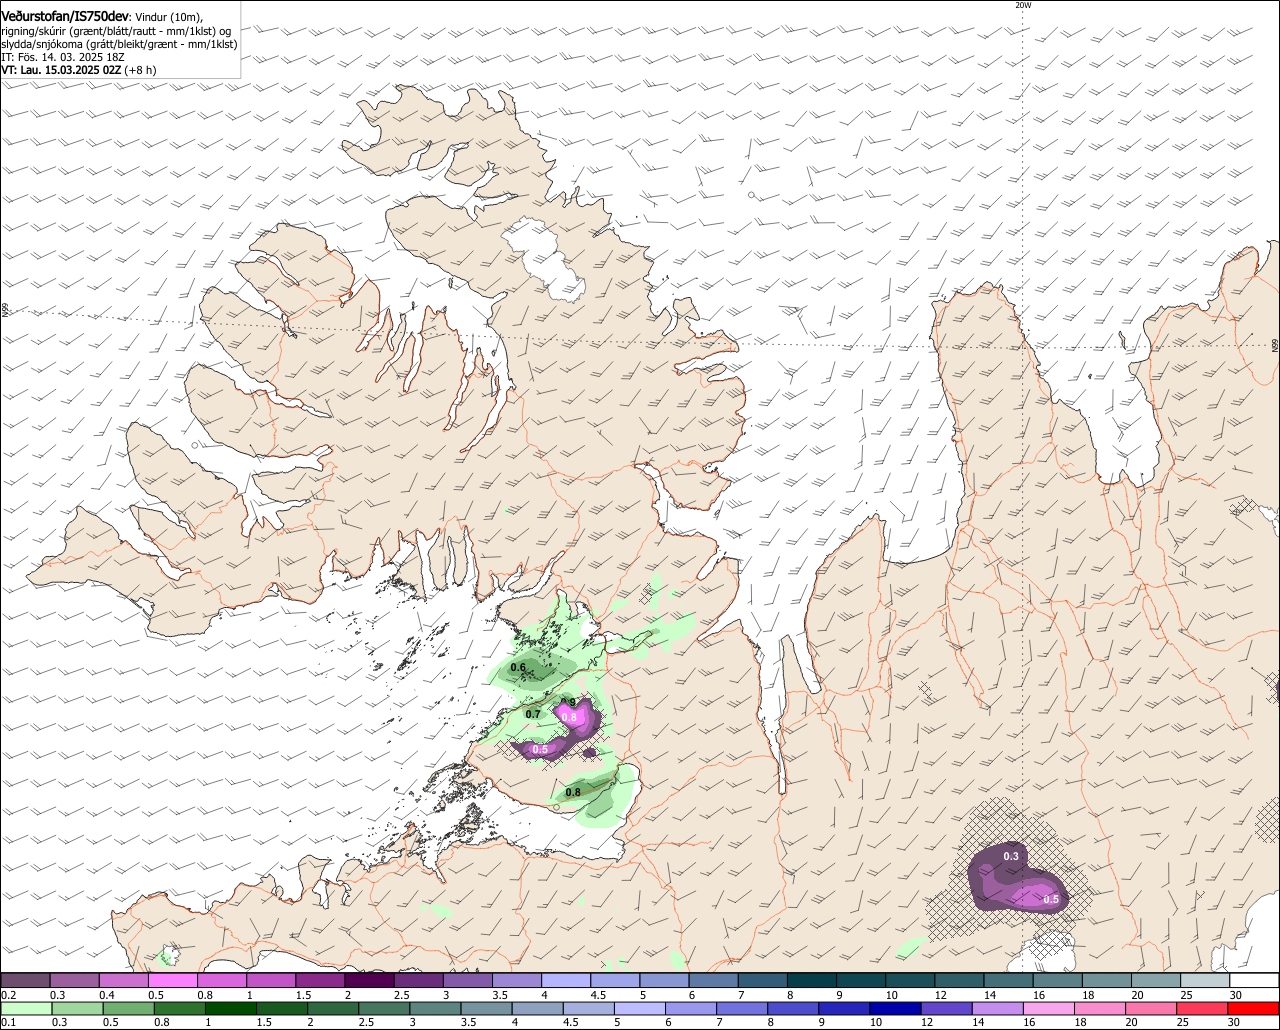Screen dimensions: 1280x1030
Task: Click the 0.3 label in the southeastern purple area
Action: point(1011,856)
